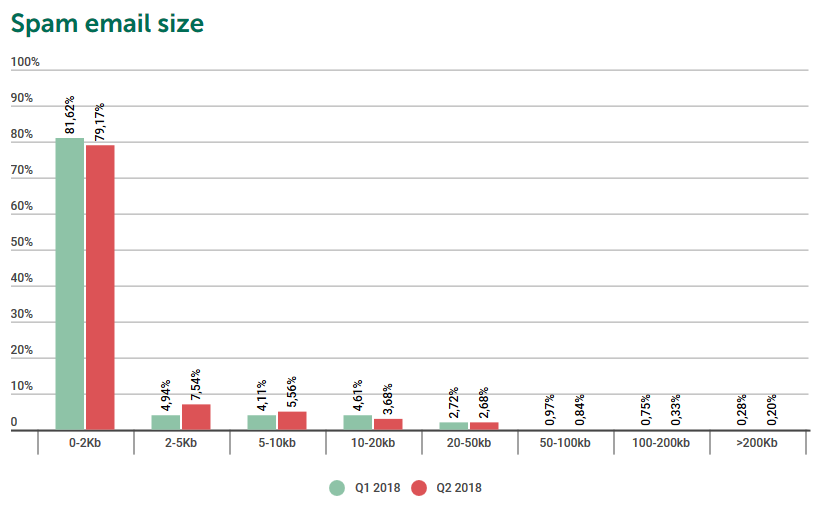Click the 81,62% value label
This screenshot has height=506, width=832.
pyautogui.click(x=70, y=116)
